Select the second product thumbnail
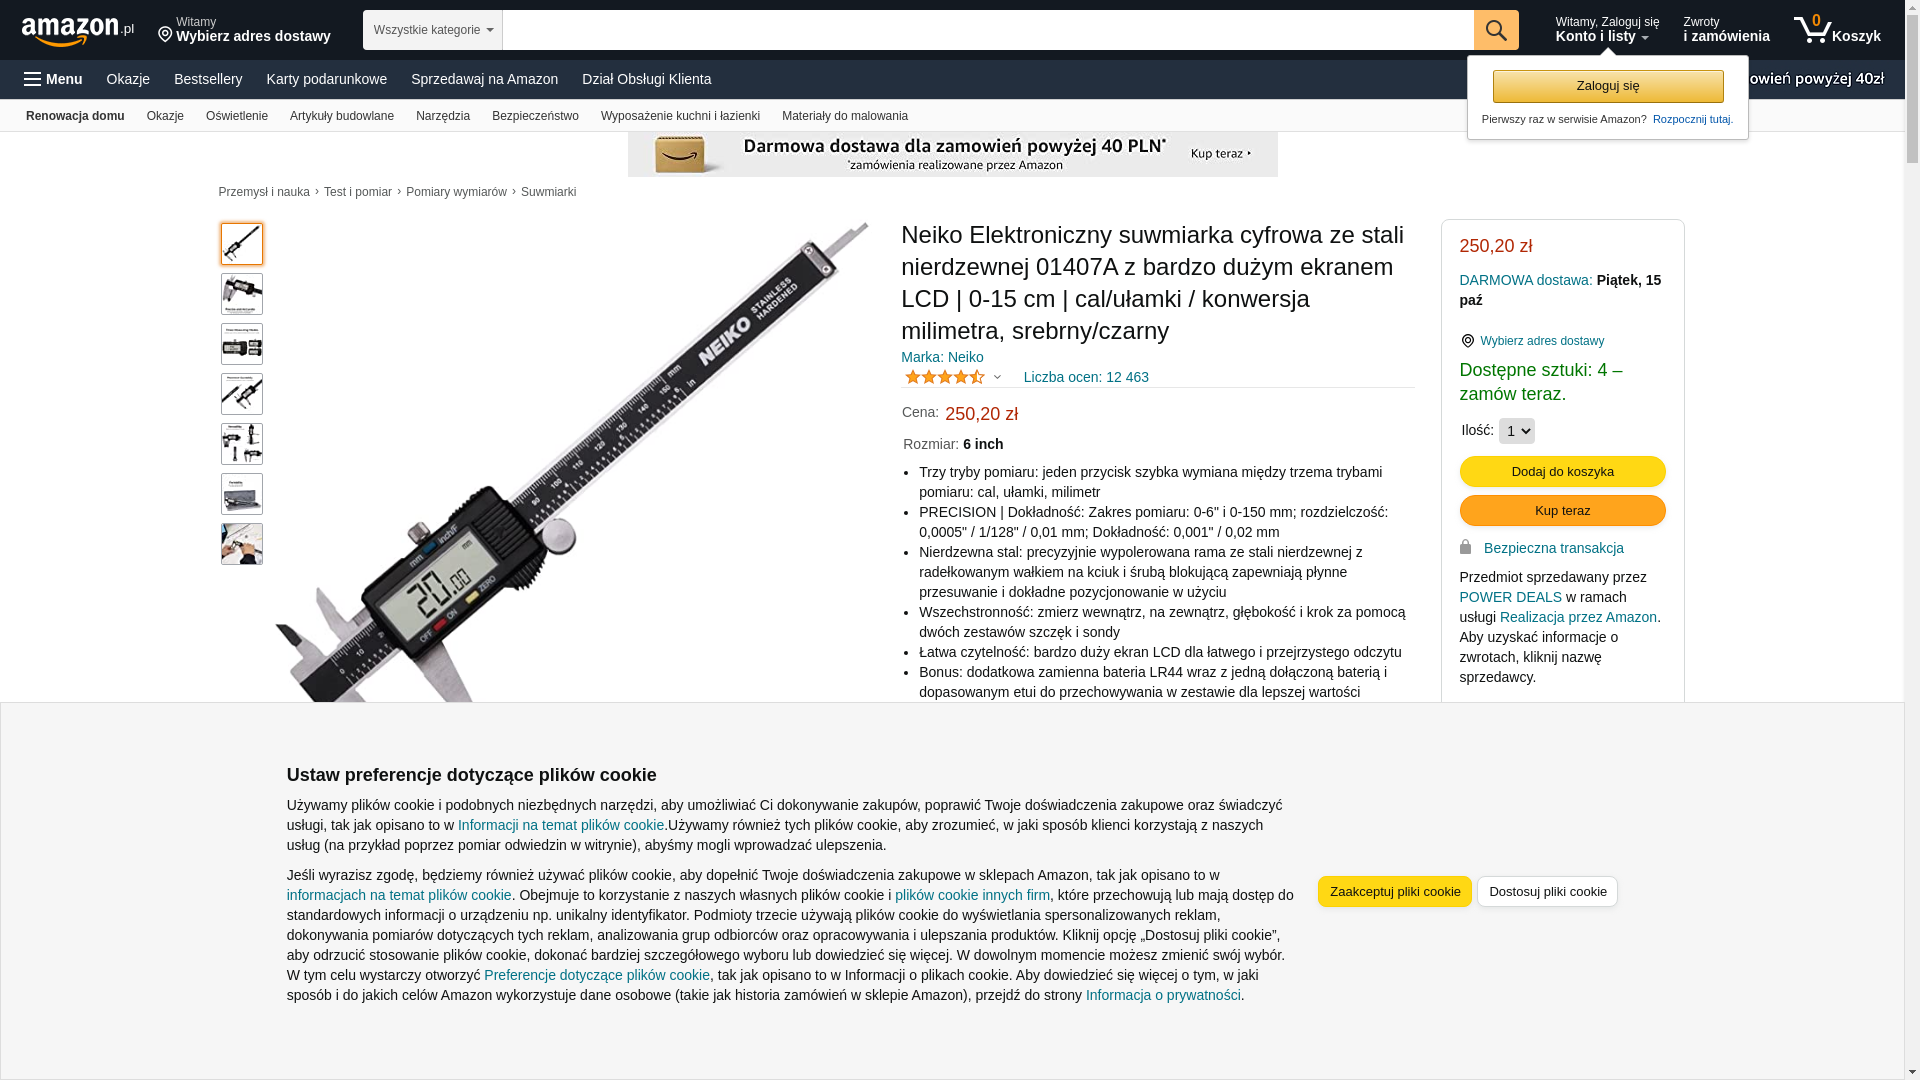Viewport: 1920px width, 1080px height. point(242,294)
